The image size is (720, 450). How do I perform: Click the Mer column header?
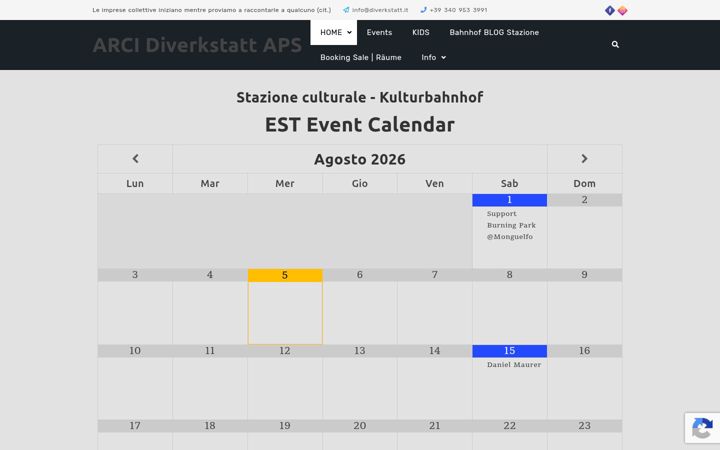(x=285, y=184)
